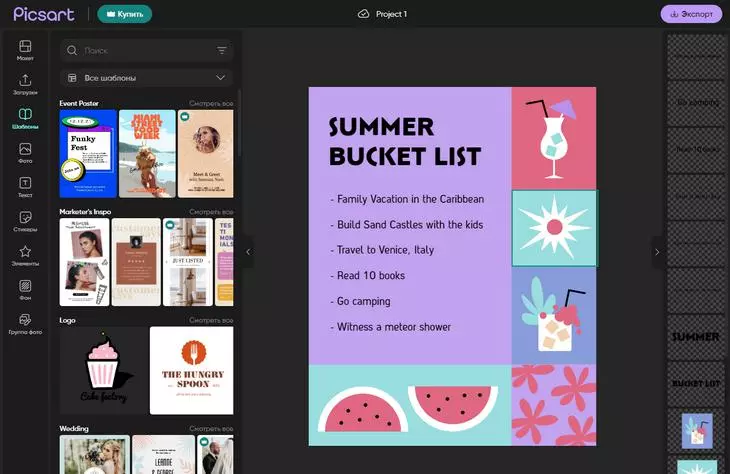Click the Купить buy button
The image size is (730, 474).
pyautogui.click(x=125, y=14)
